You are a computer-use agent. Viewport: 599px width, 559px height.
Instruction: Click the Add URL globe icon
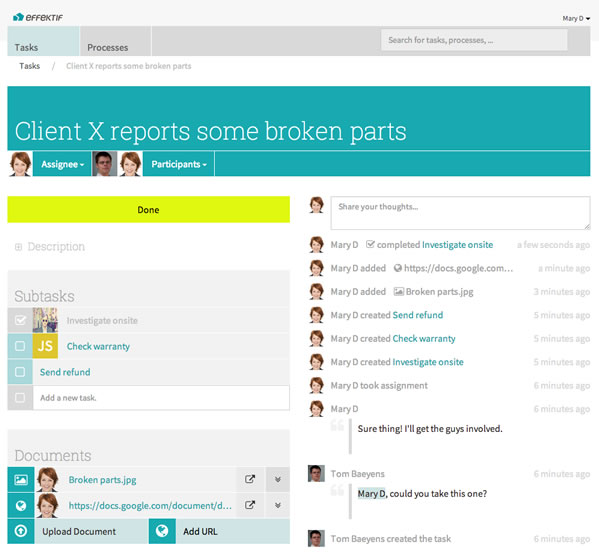162,531
